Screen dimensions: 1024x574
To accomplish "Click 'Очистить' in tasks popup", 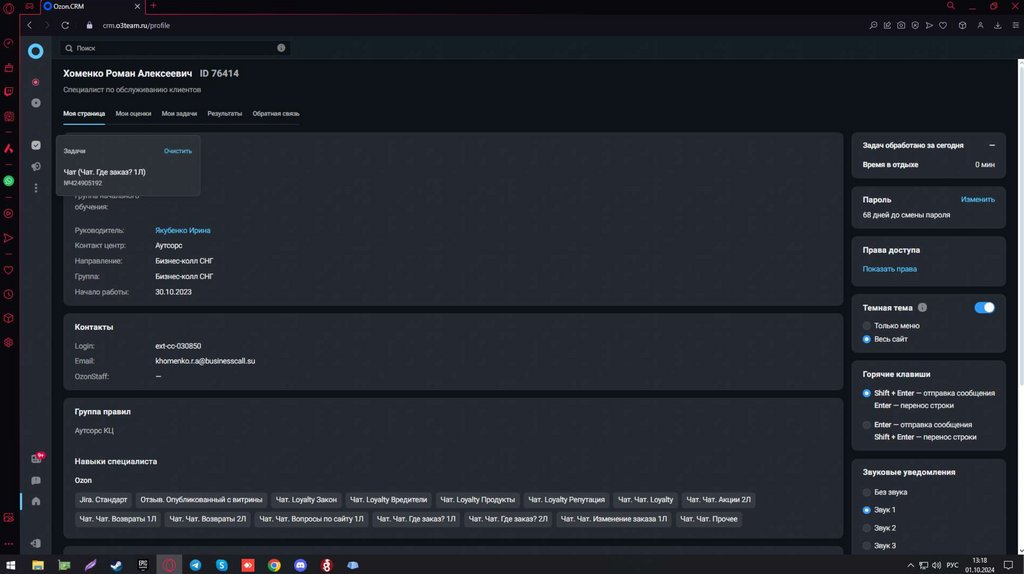I will (178, 151).
